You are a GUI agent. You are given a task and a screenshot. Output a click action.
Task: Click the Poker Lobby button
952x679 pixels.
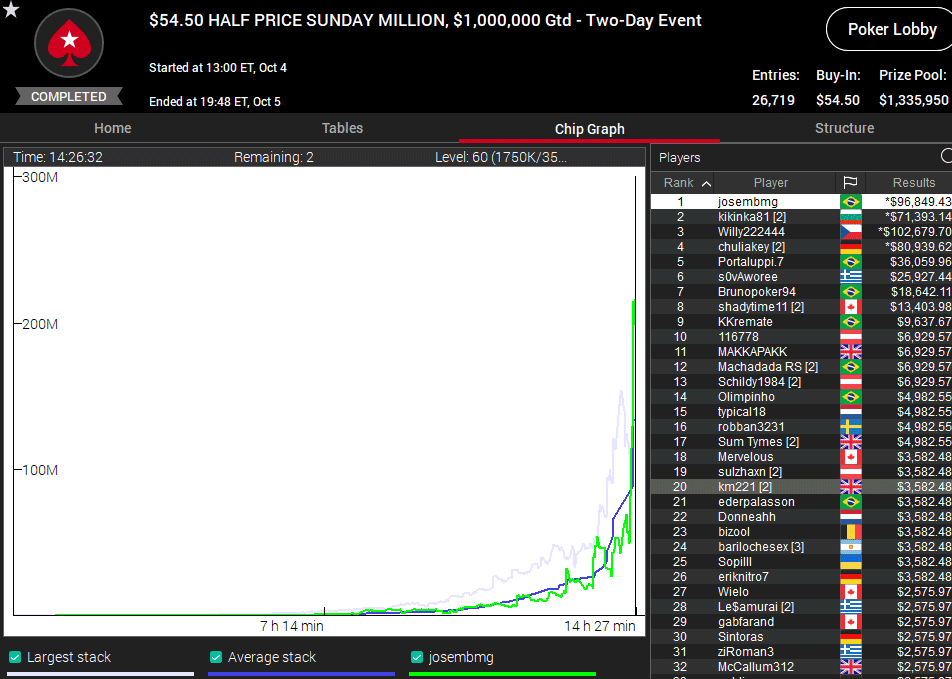[891, 29]
